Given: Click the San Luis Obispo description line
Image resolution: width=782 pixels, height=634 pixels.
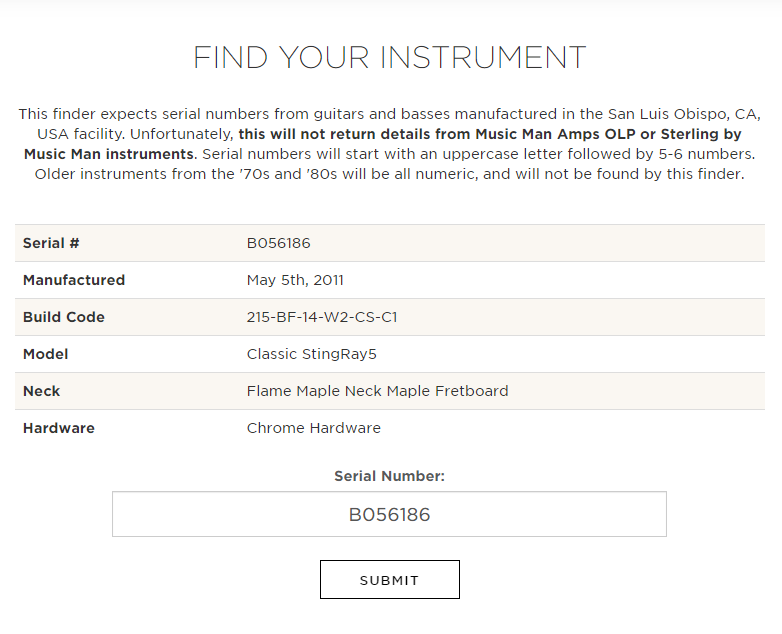Looking at the screenshot, I should tap(390, 114).
